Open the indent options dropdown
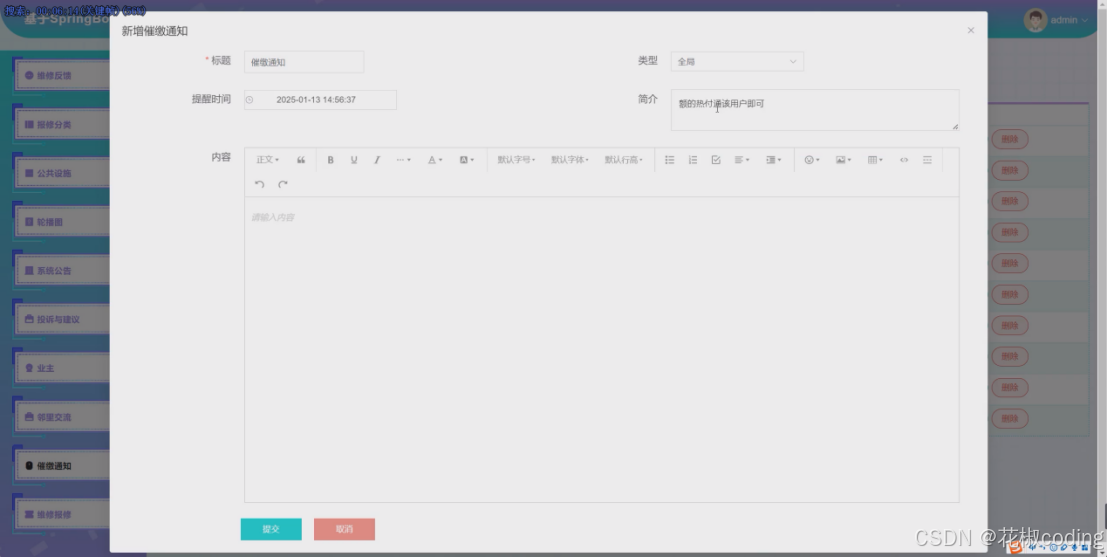The image size is (1108, 558). point(773,160)
